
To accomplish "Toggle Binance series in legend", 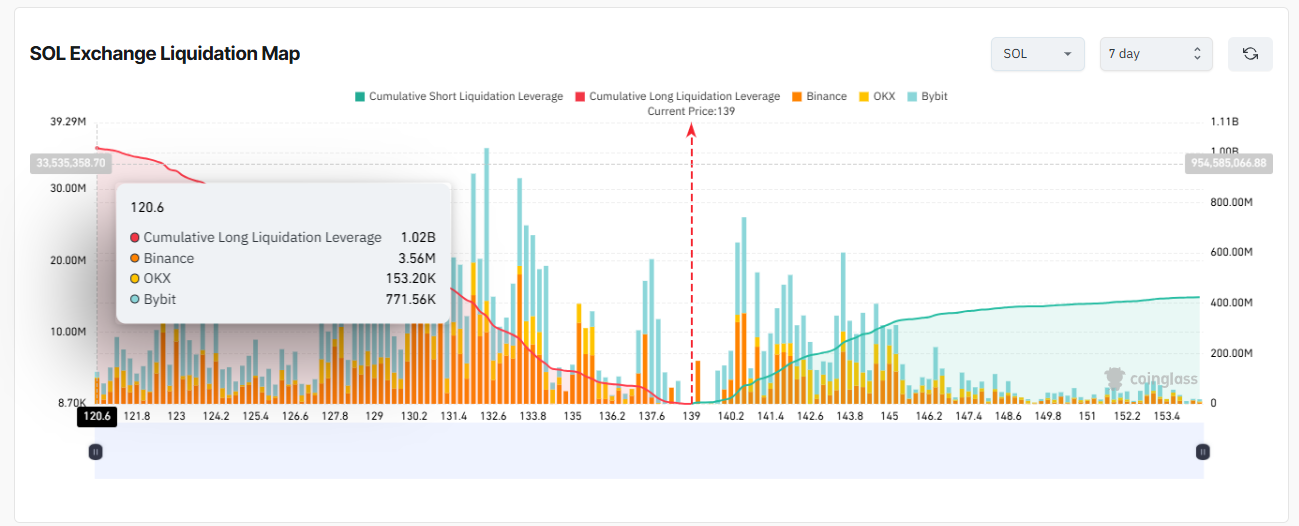I will 819,97.
